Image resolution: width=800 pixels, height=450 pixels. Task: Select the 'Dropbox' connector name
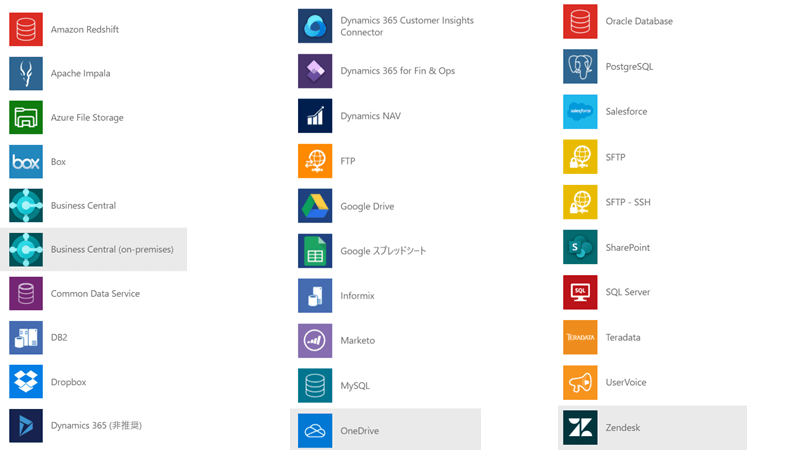pos(68,382)
